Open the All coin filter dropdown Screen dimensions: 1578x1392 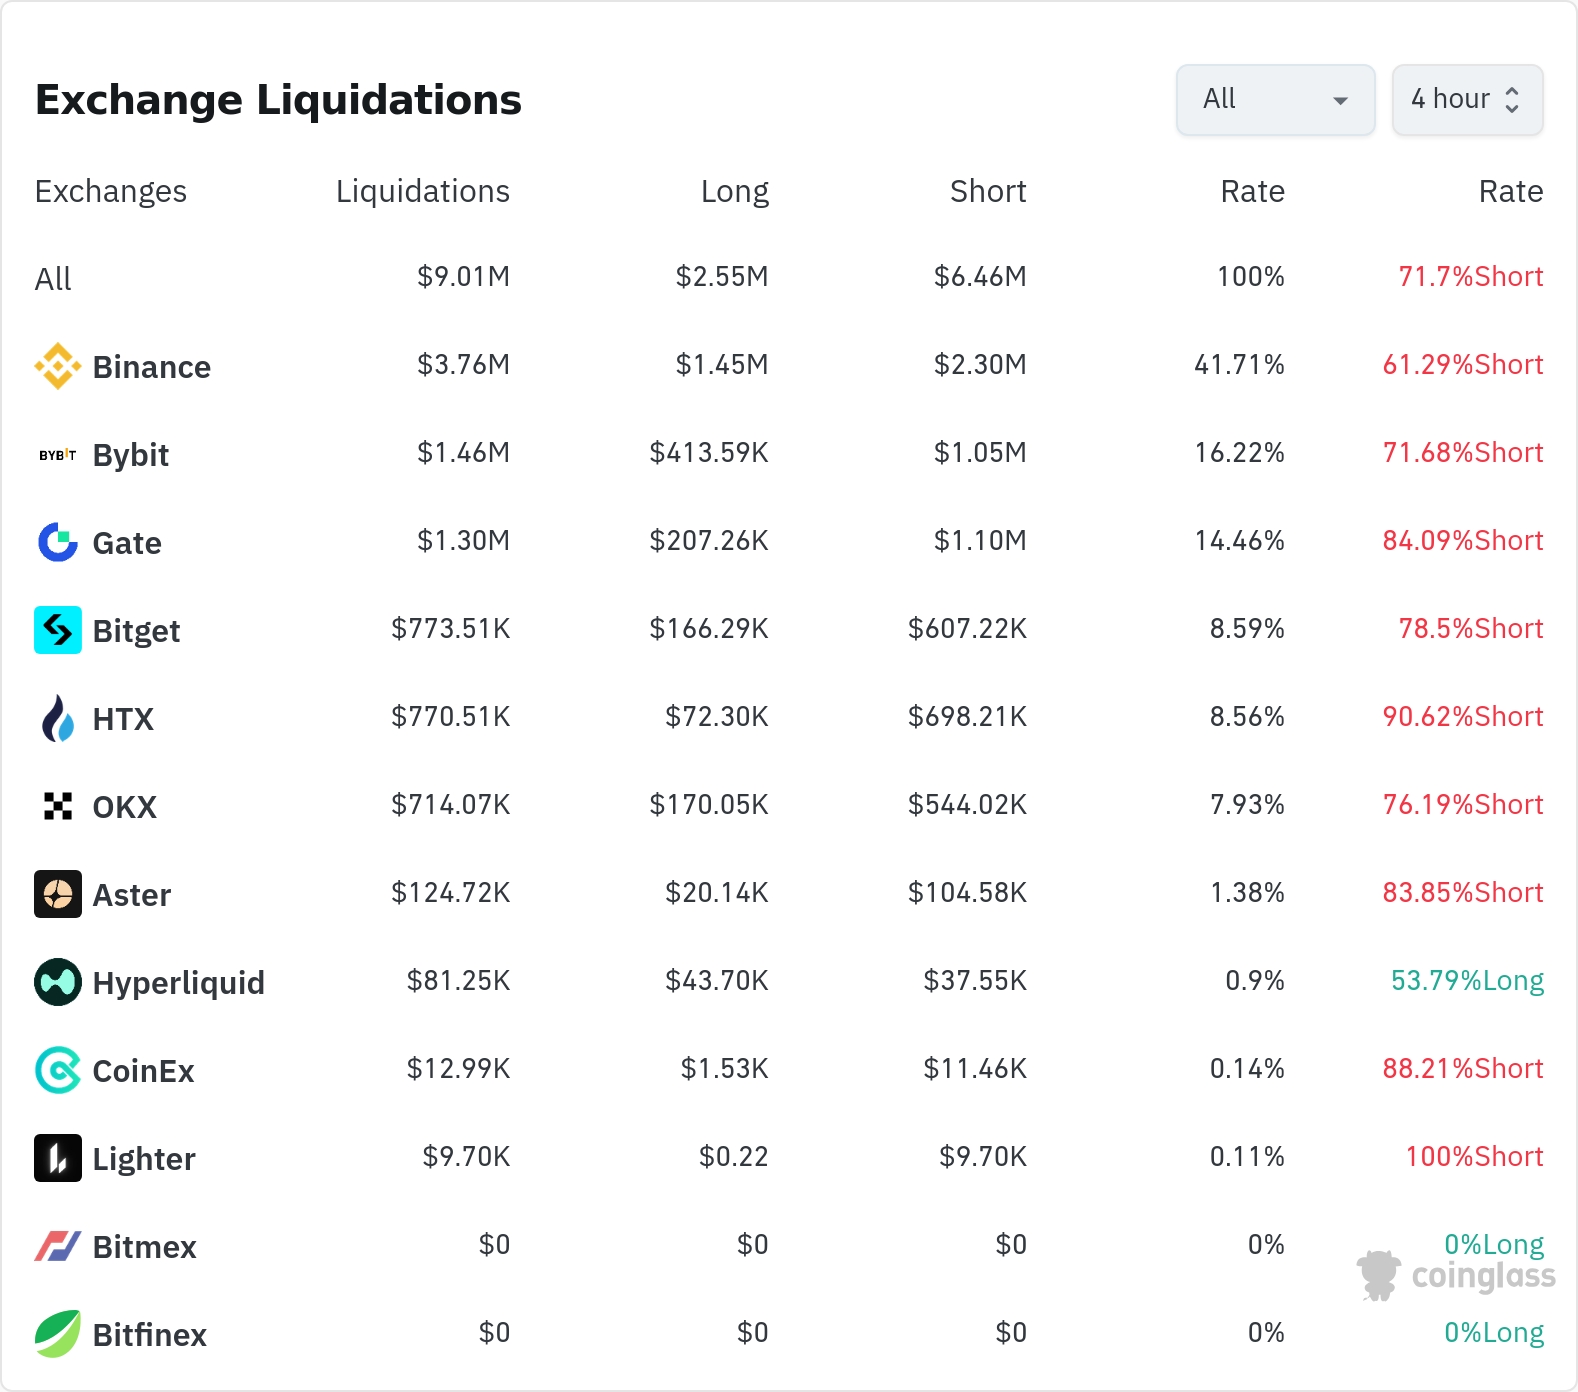coord(1275,100)
